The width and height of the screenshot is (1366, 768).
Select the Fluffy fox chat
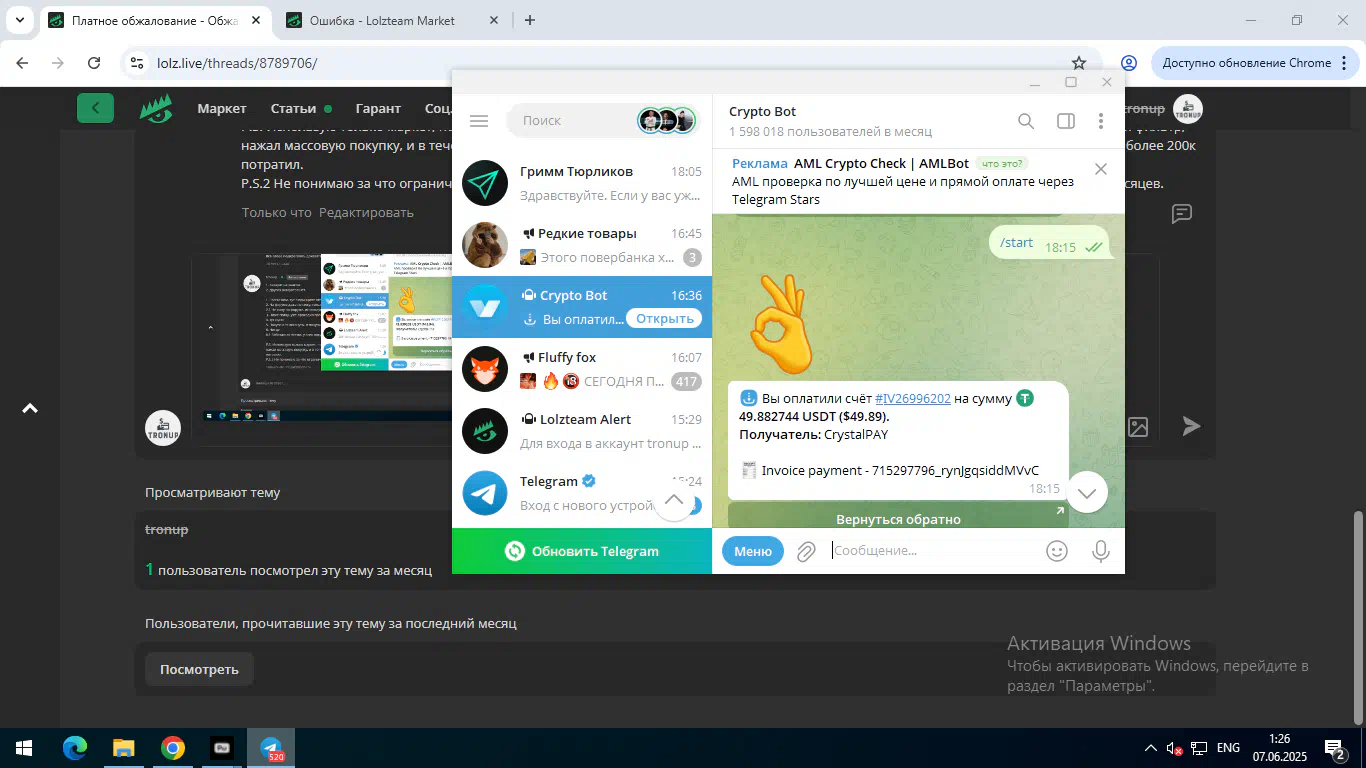click(x=582, y=369)
